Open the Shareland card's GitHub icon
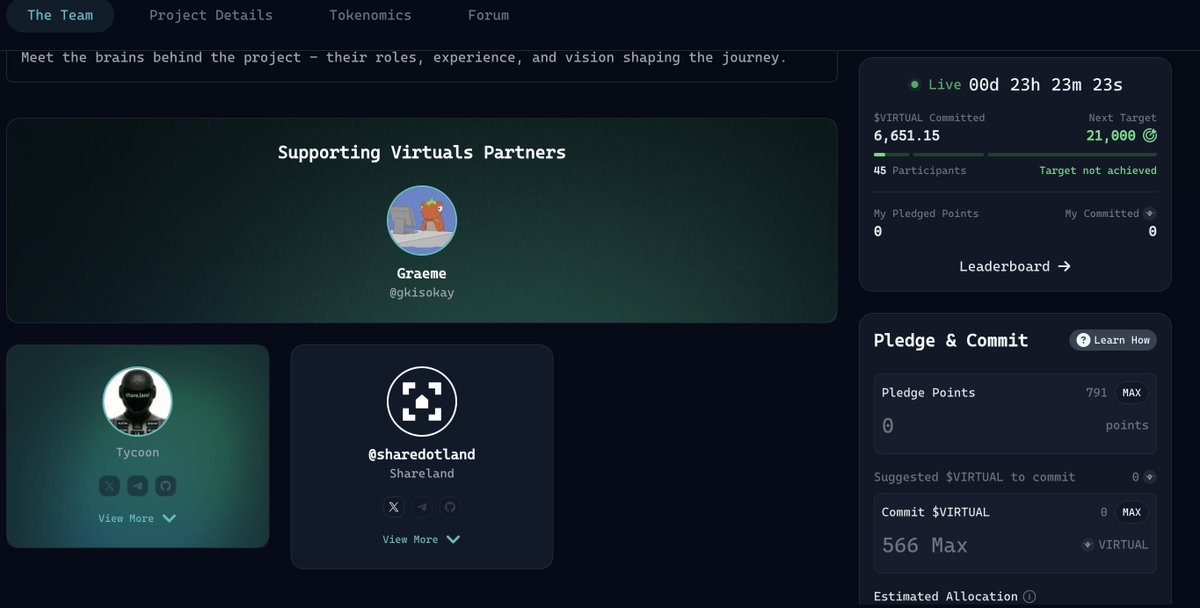 point(450,507)
